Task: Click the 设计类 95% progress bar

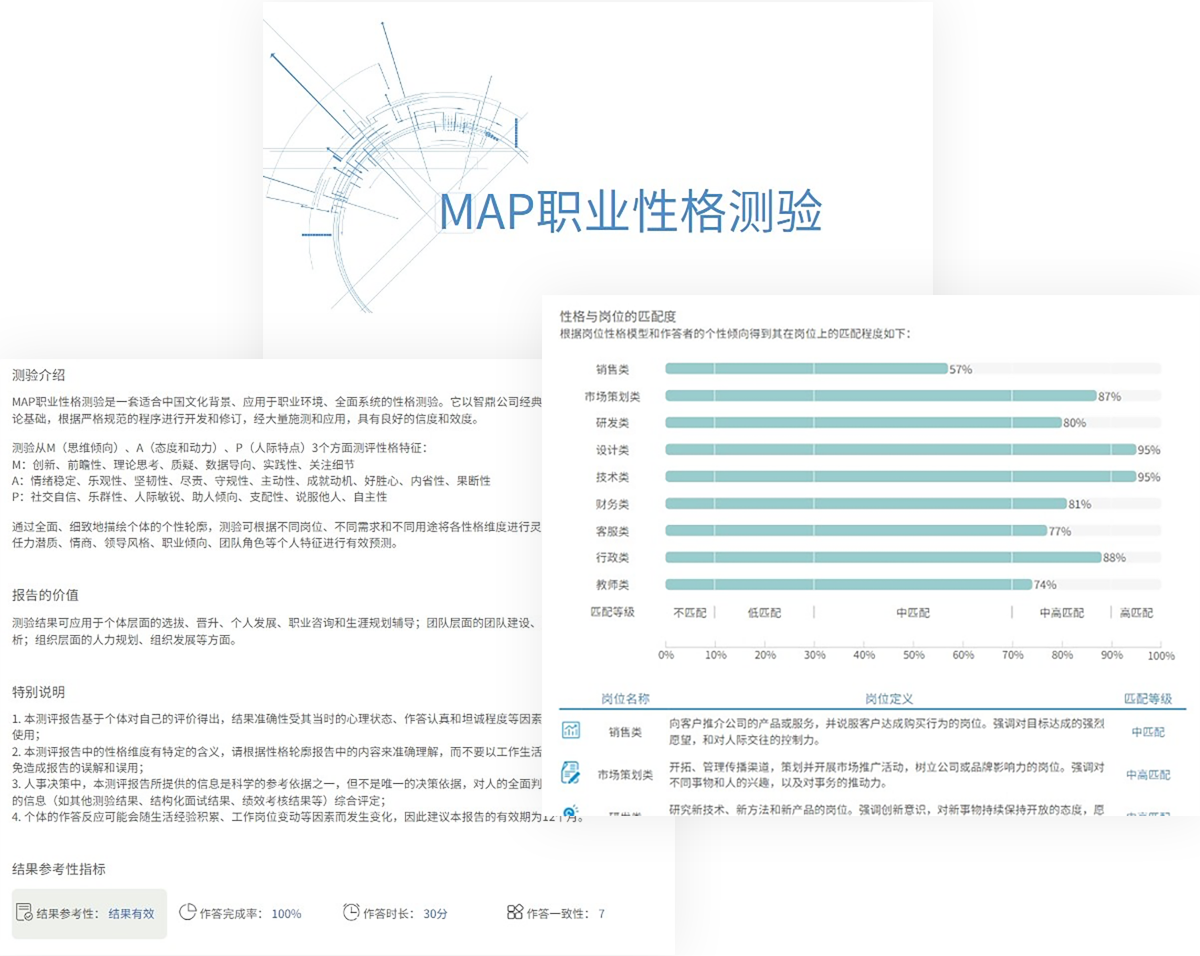Action: click(x=900, y=450)
